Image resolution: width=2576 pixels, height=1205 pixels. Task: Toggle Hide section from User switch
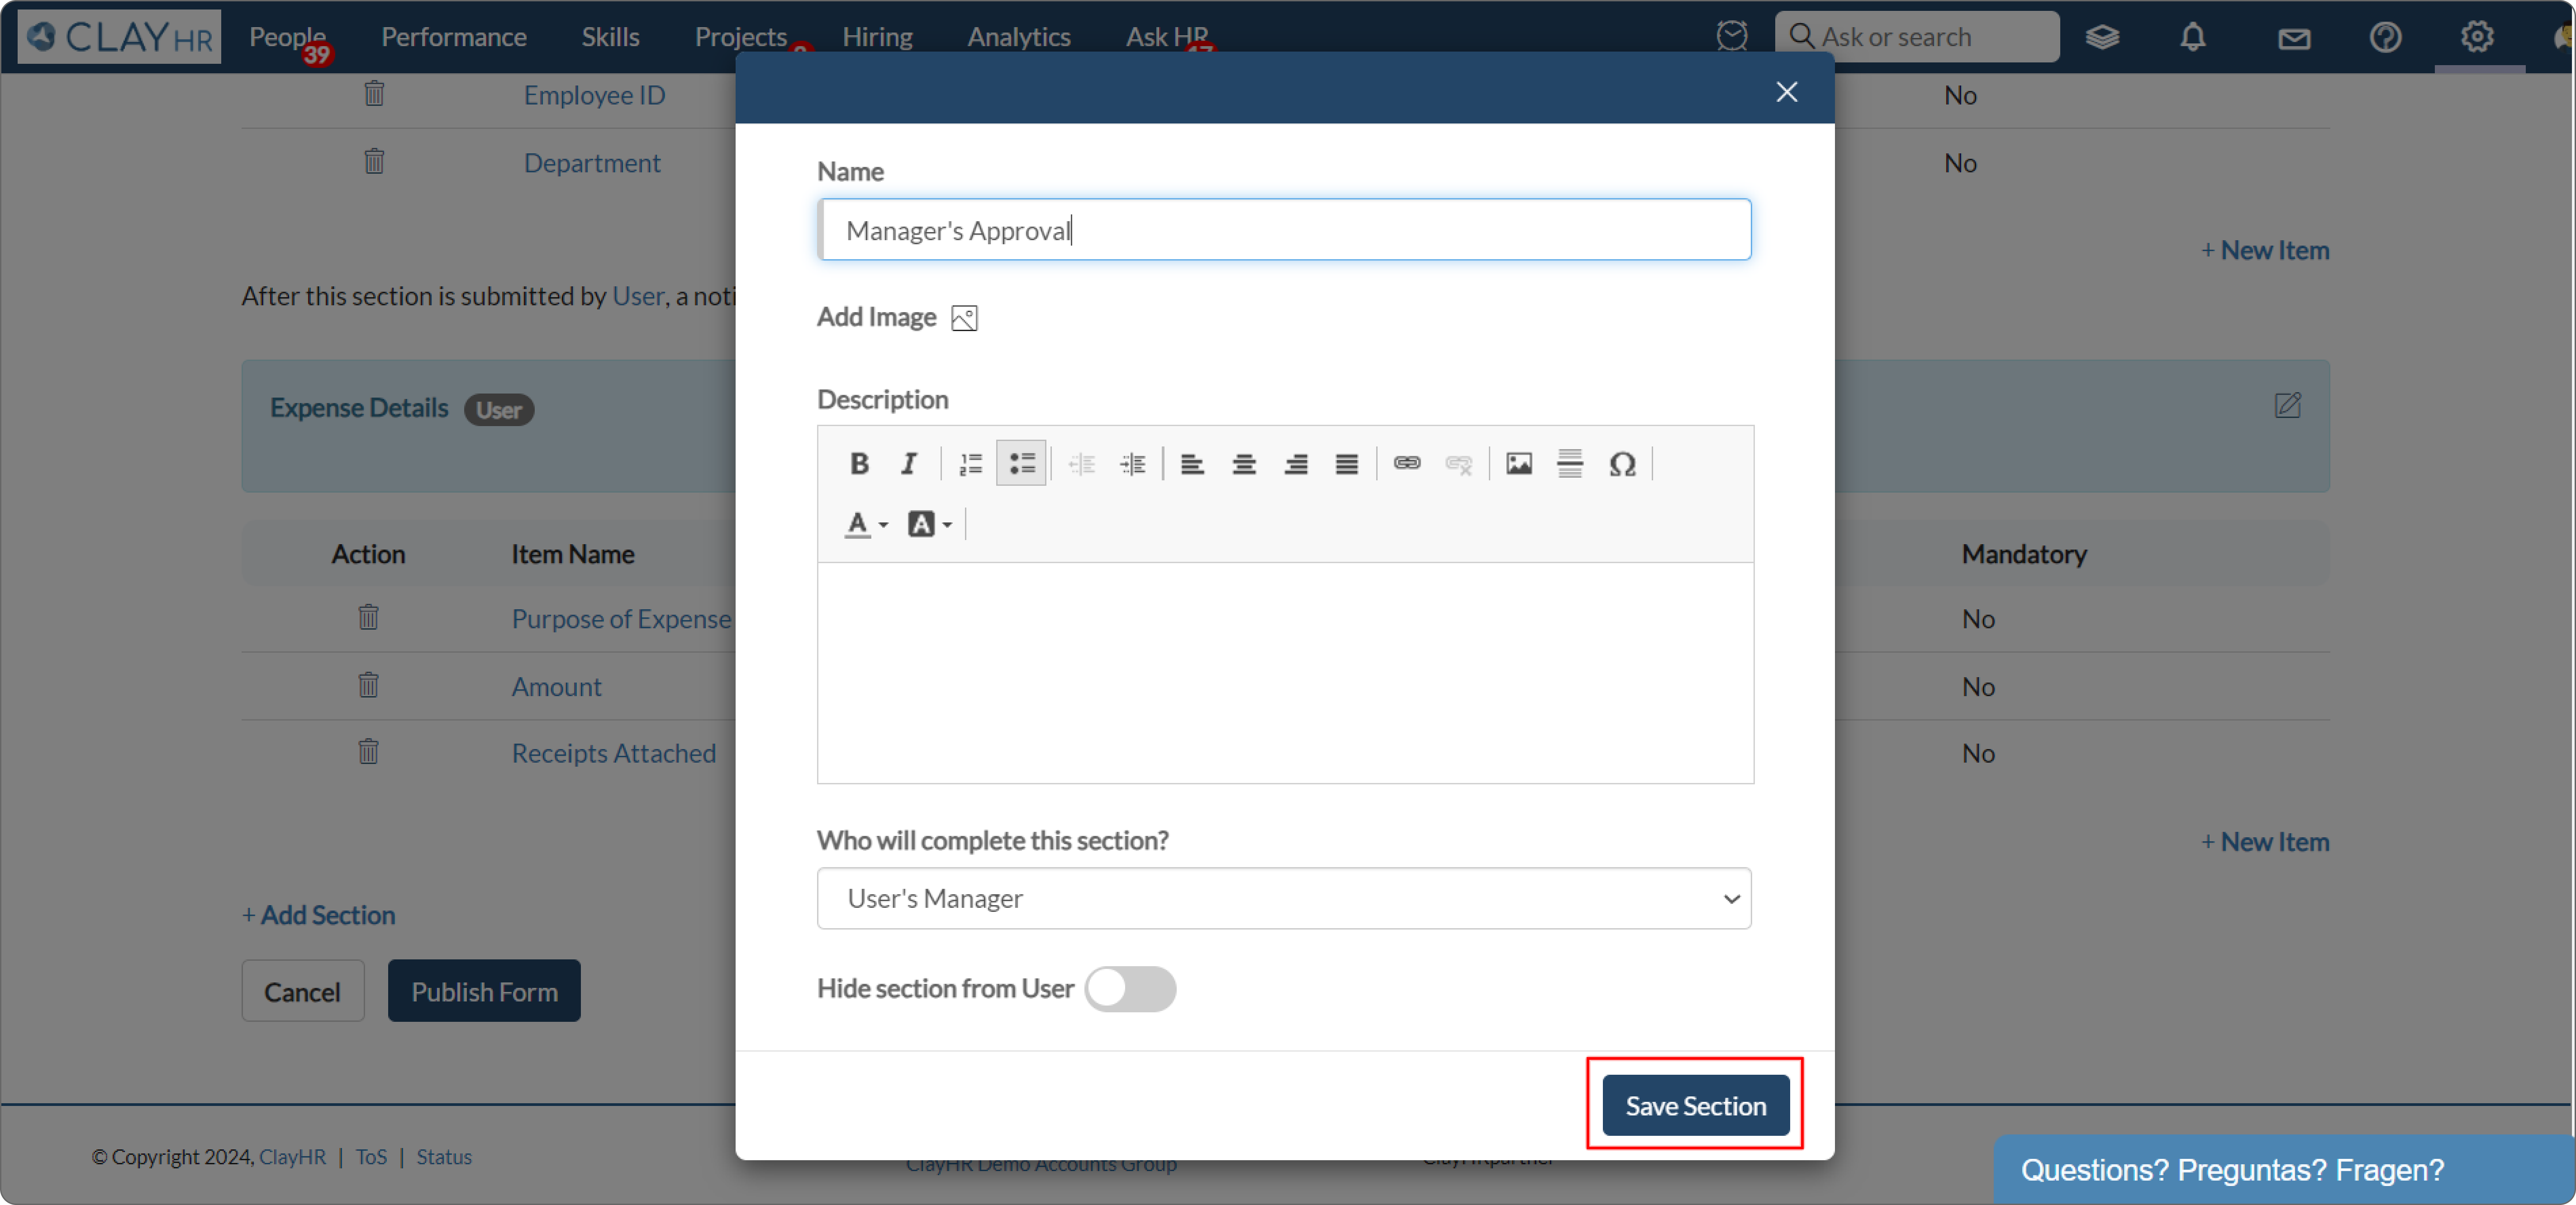pos(1130,989)
